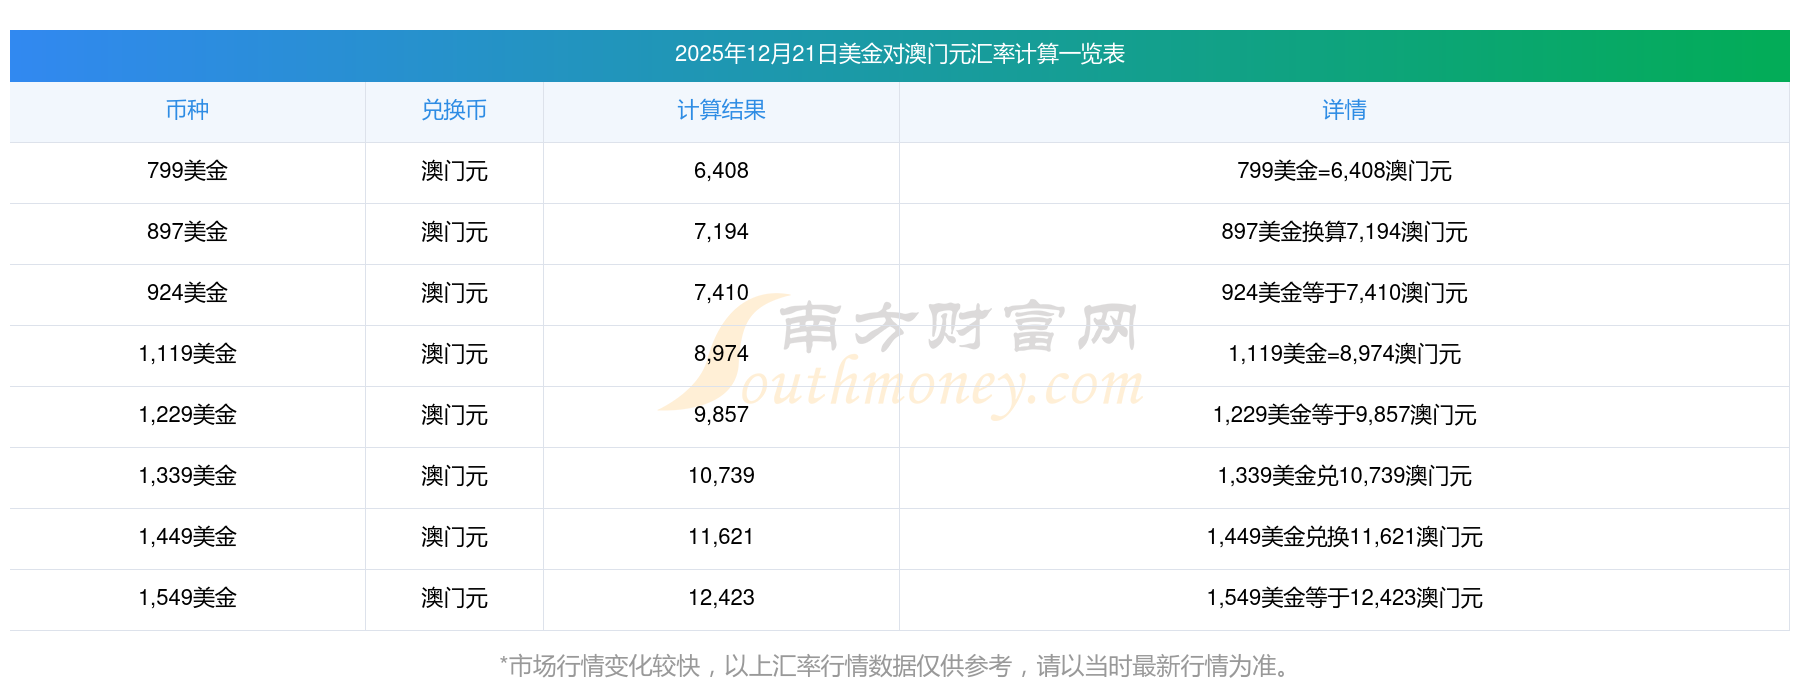Screen dimensions: 1800x697
Task: Click the 计算结果 column header
Action: click(721, 110)
